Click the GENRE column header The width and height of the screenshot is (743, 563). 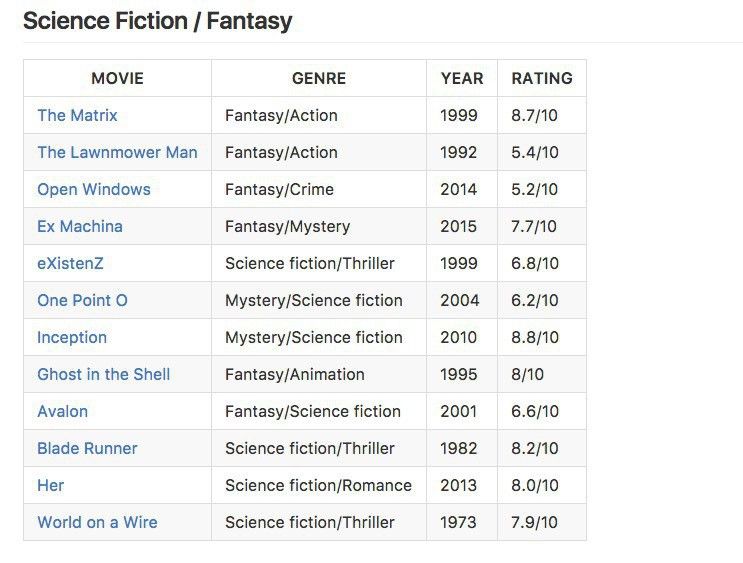click(x=319, y=78)
